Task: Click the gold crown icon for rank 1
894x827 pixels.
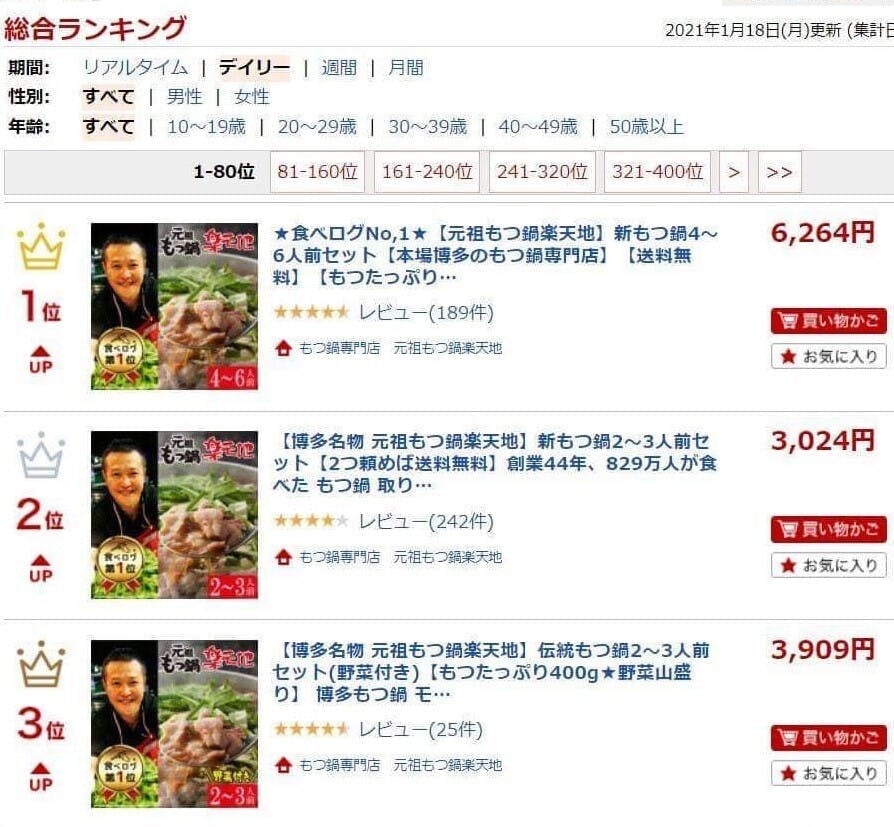Action: click(x=40, y=246)
